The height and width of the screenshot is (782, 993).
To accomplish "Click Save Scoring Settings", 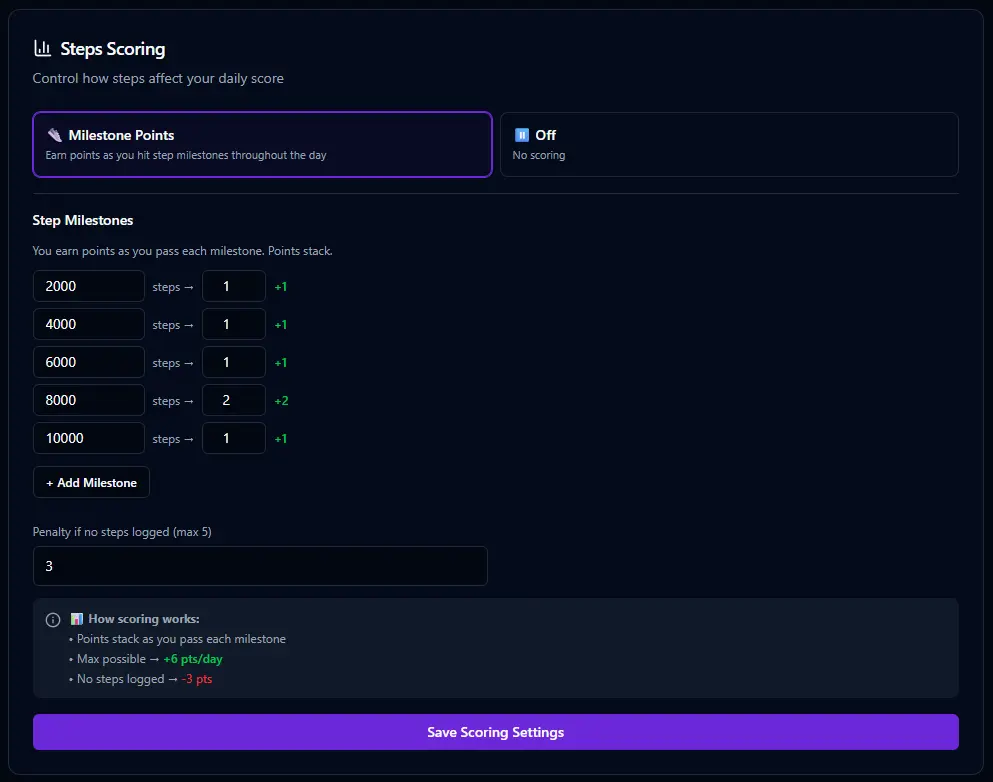I will click(495, 731).
